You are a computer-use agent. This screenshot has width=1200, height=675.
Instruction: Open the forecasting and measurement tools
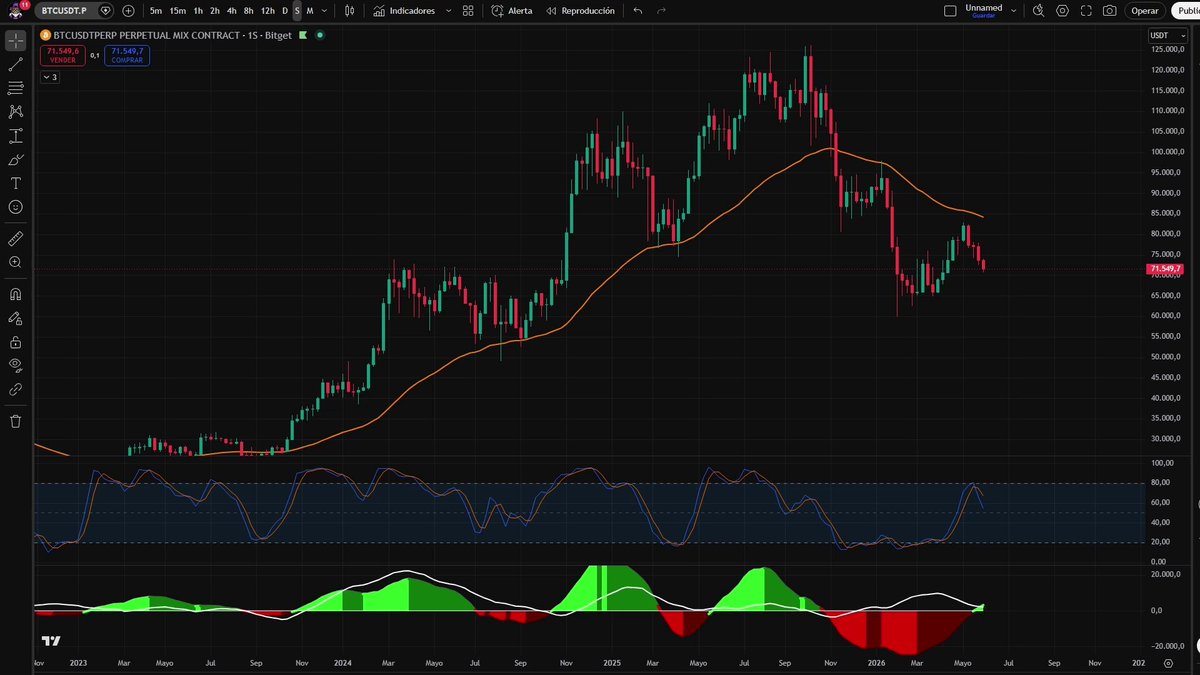click(16, 136)
